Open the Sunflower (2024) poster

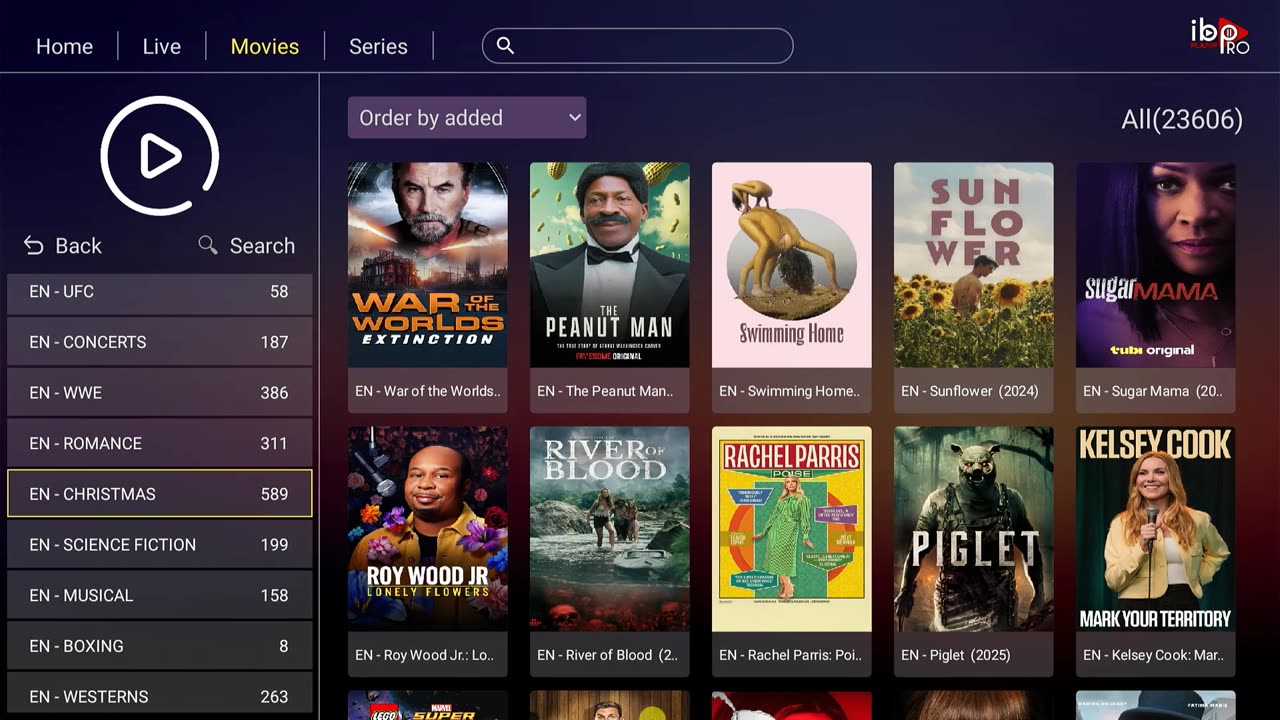[x=974, y=265]
